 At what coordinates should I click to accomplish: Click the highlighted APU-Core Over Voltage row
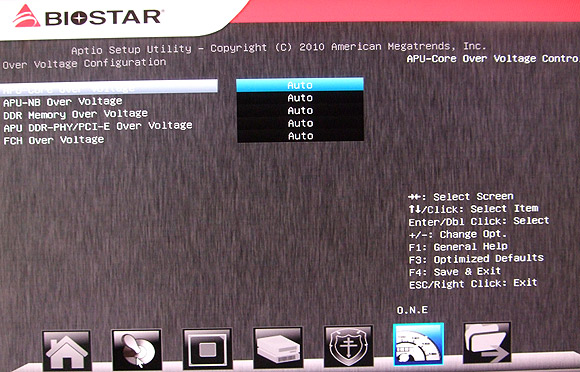(x=109, y=87)
